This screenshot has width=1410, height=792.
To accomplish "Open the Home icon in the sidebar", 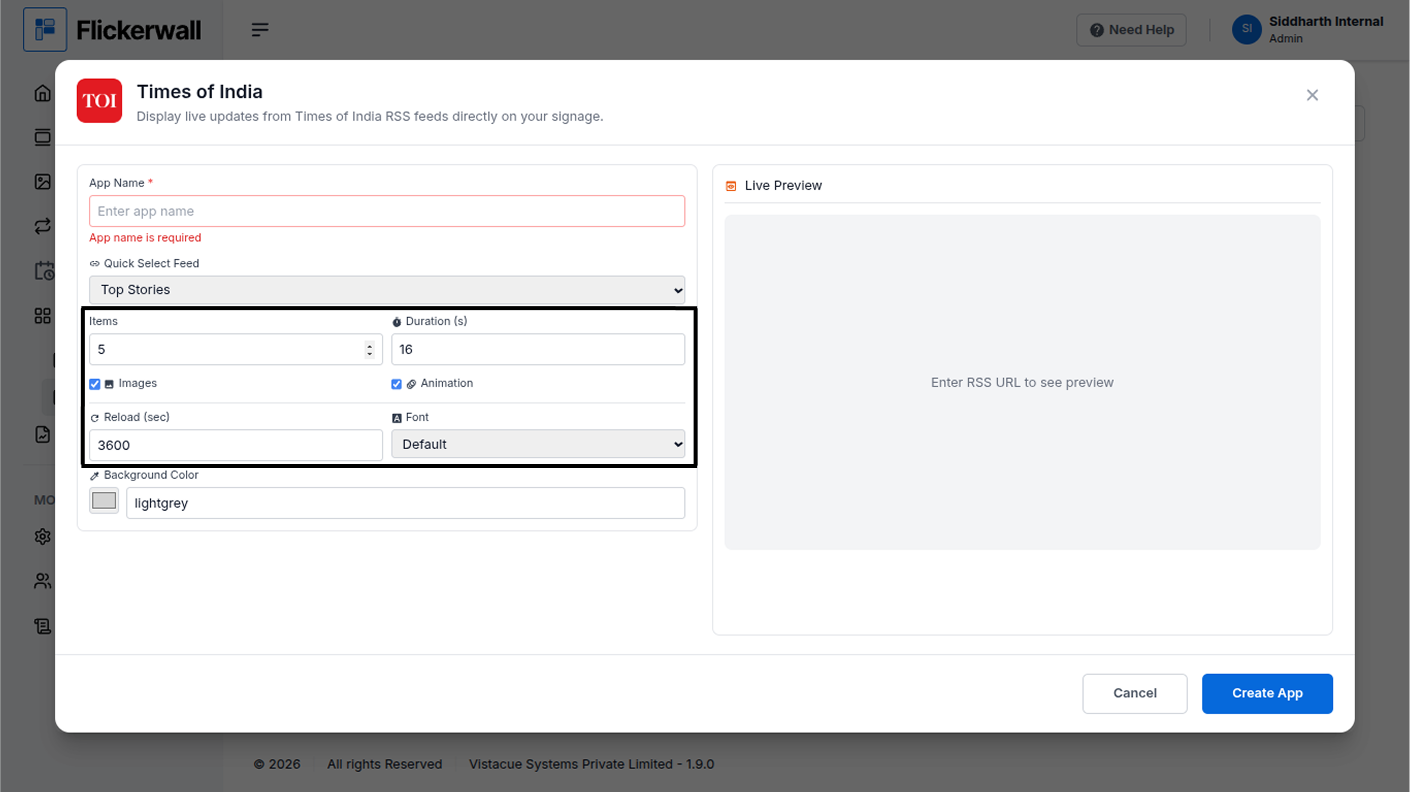I will [42, 93].
